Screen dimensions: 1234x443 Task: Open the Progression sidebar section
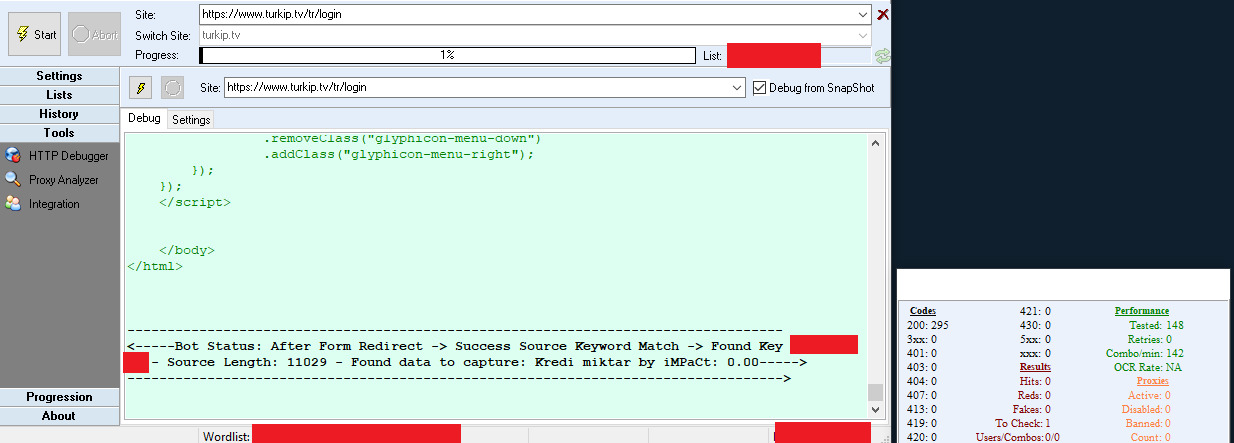tap(59, 397)
